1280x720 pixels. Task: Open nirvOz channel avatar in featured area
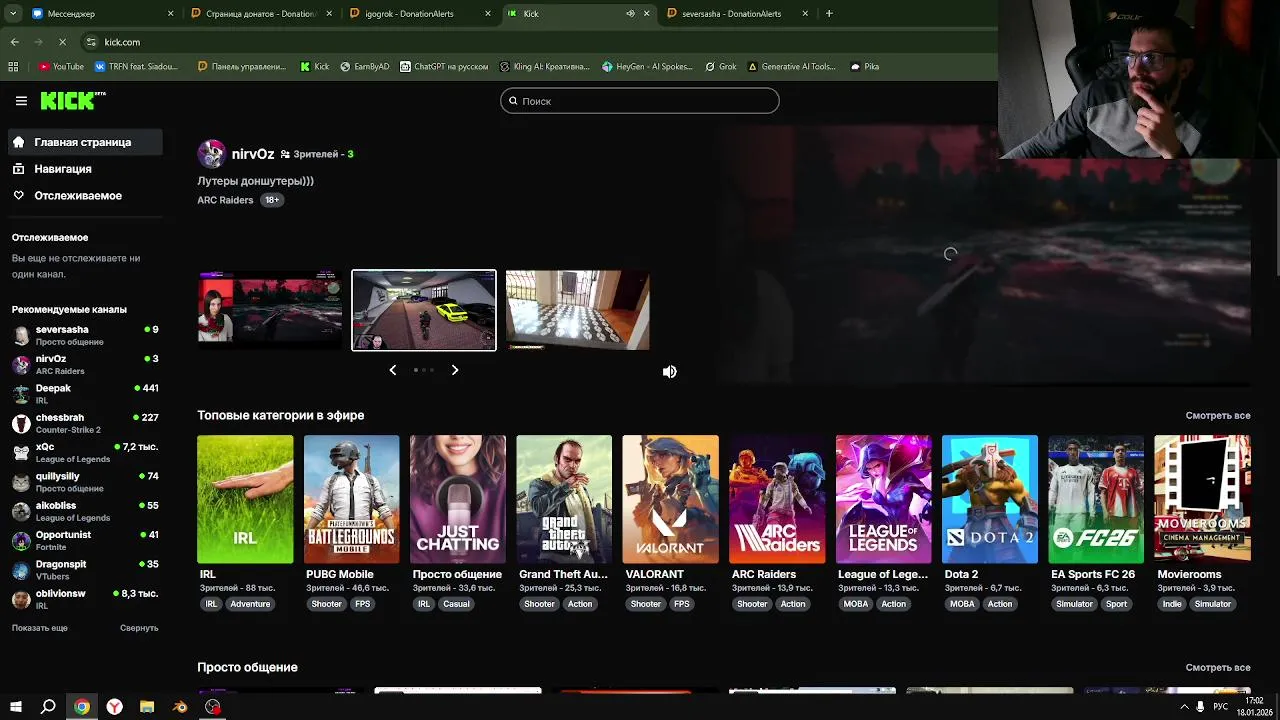211,153
